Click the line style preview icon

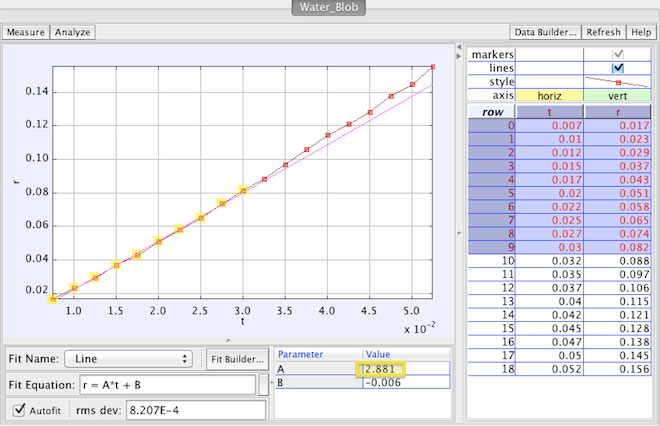[617, 81]
